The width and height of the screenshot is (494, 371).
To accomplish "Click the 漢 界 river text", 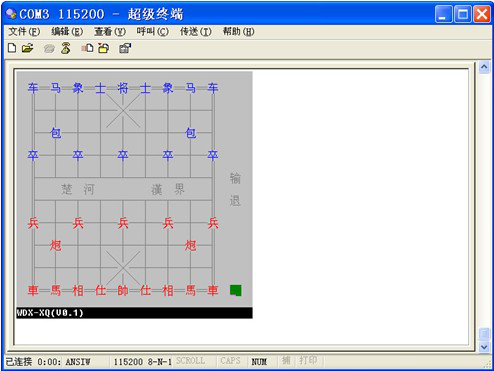I will (168, 189).
